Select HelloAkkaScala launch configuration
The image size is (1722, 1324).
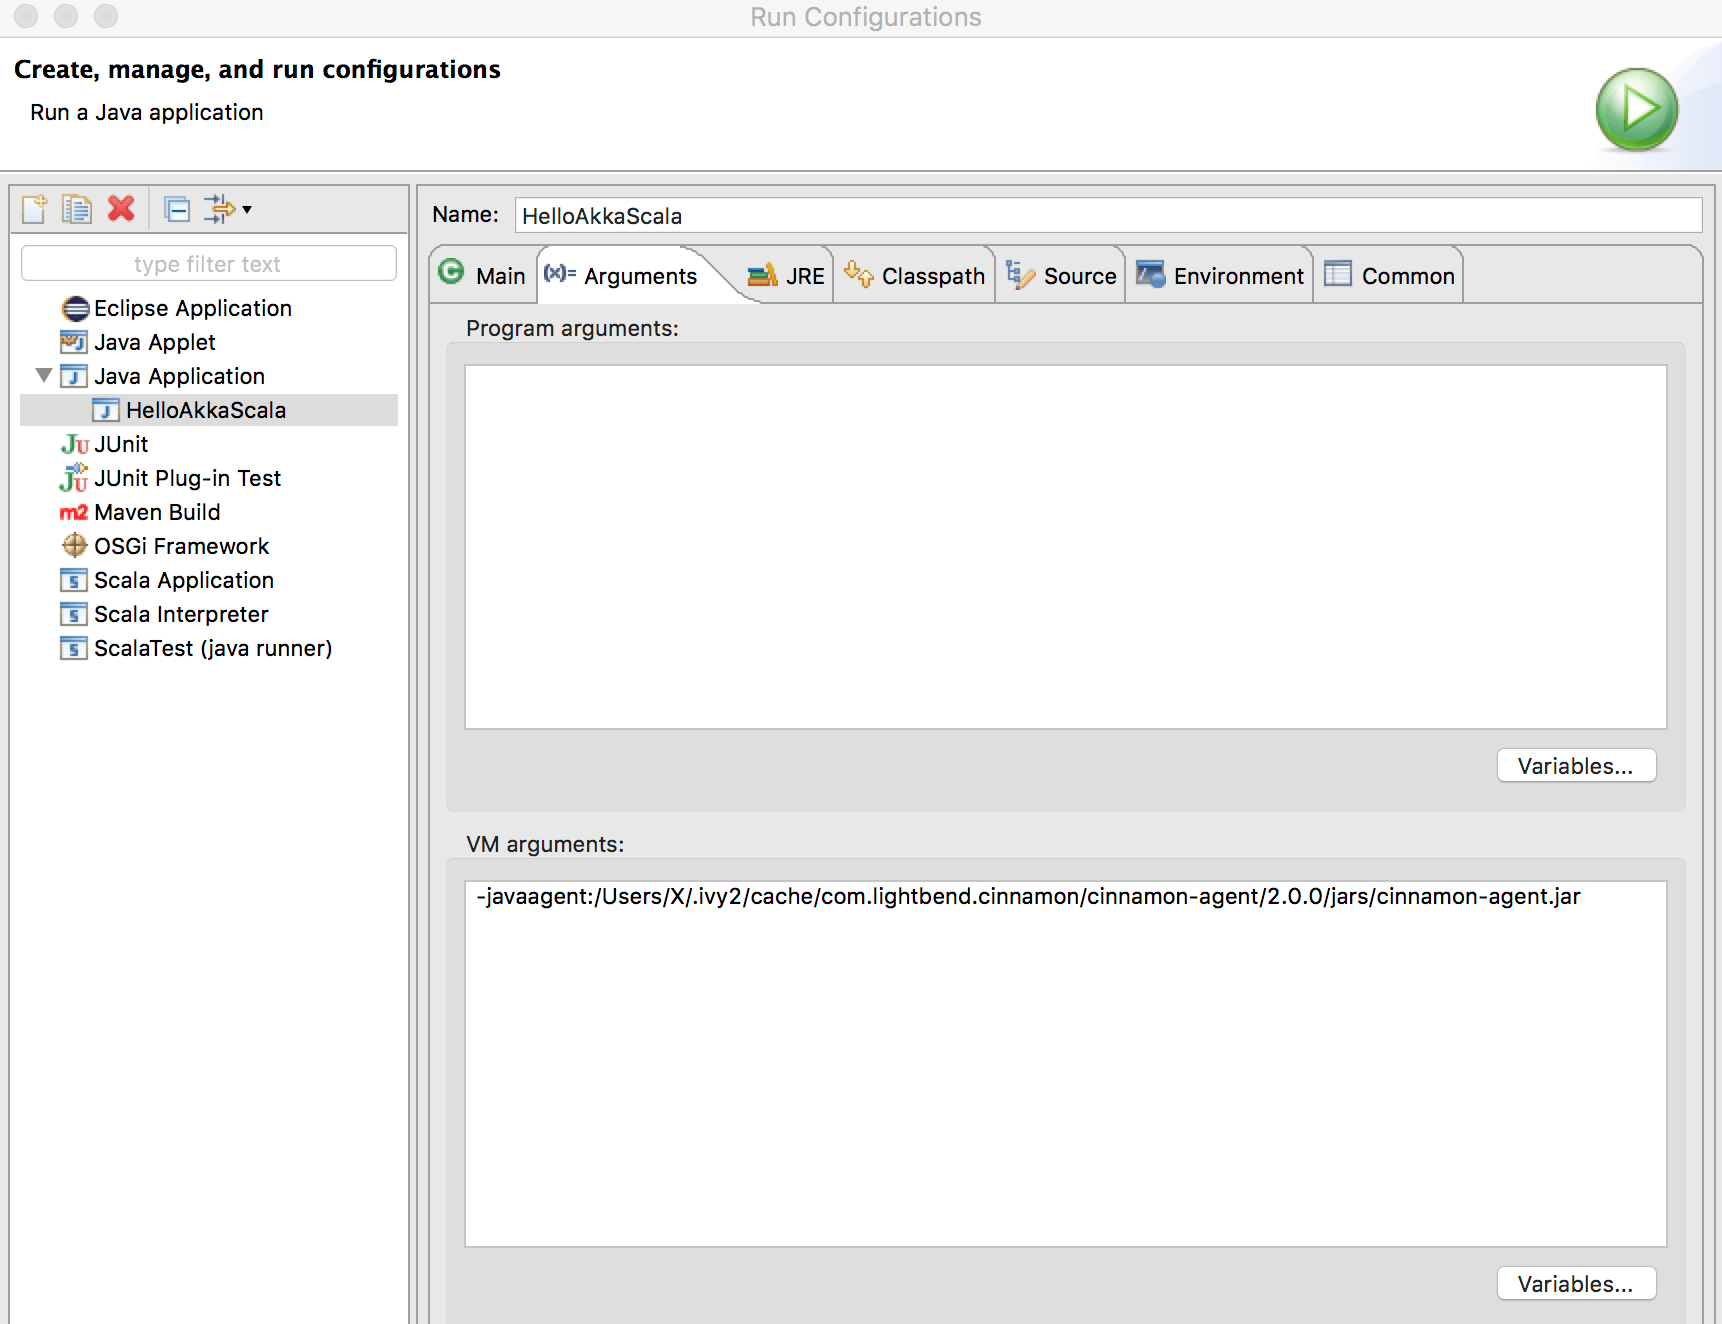pos(206,410)
